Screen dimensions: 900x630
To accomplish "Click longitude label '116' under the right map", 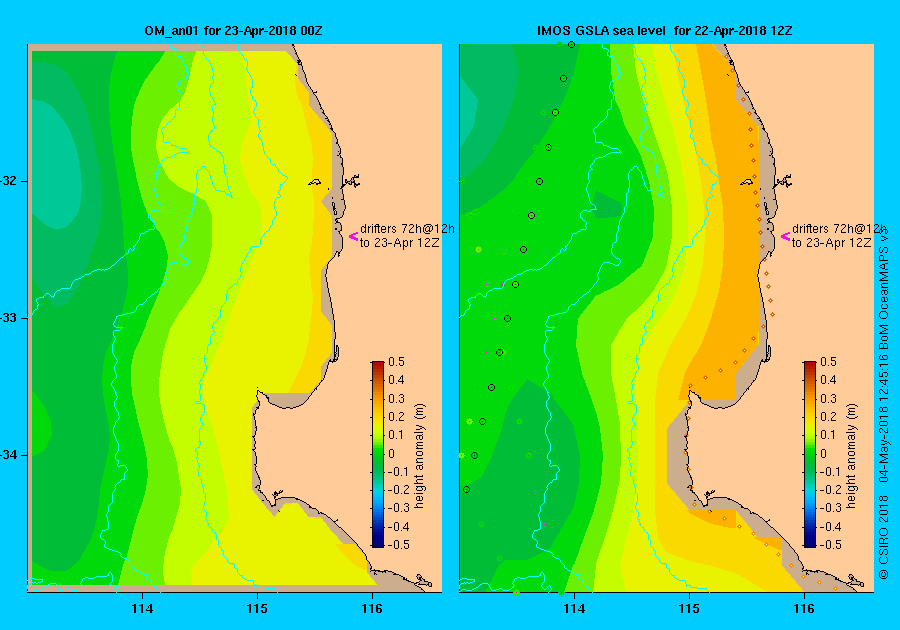I will 804,609.
